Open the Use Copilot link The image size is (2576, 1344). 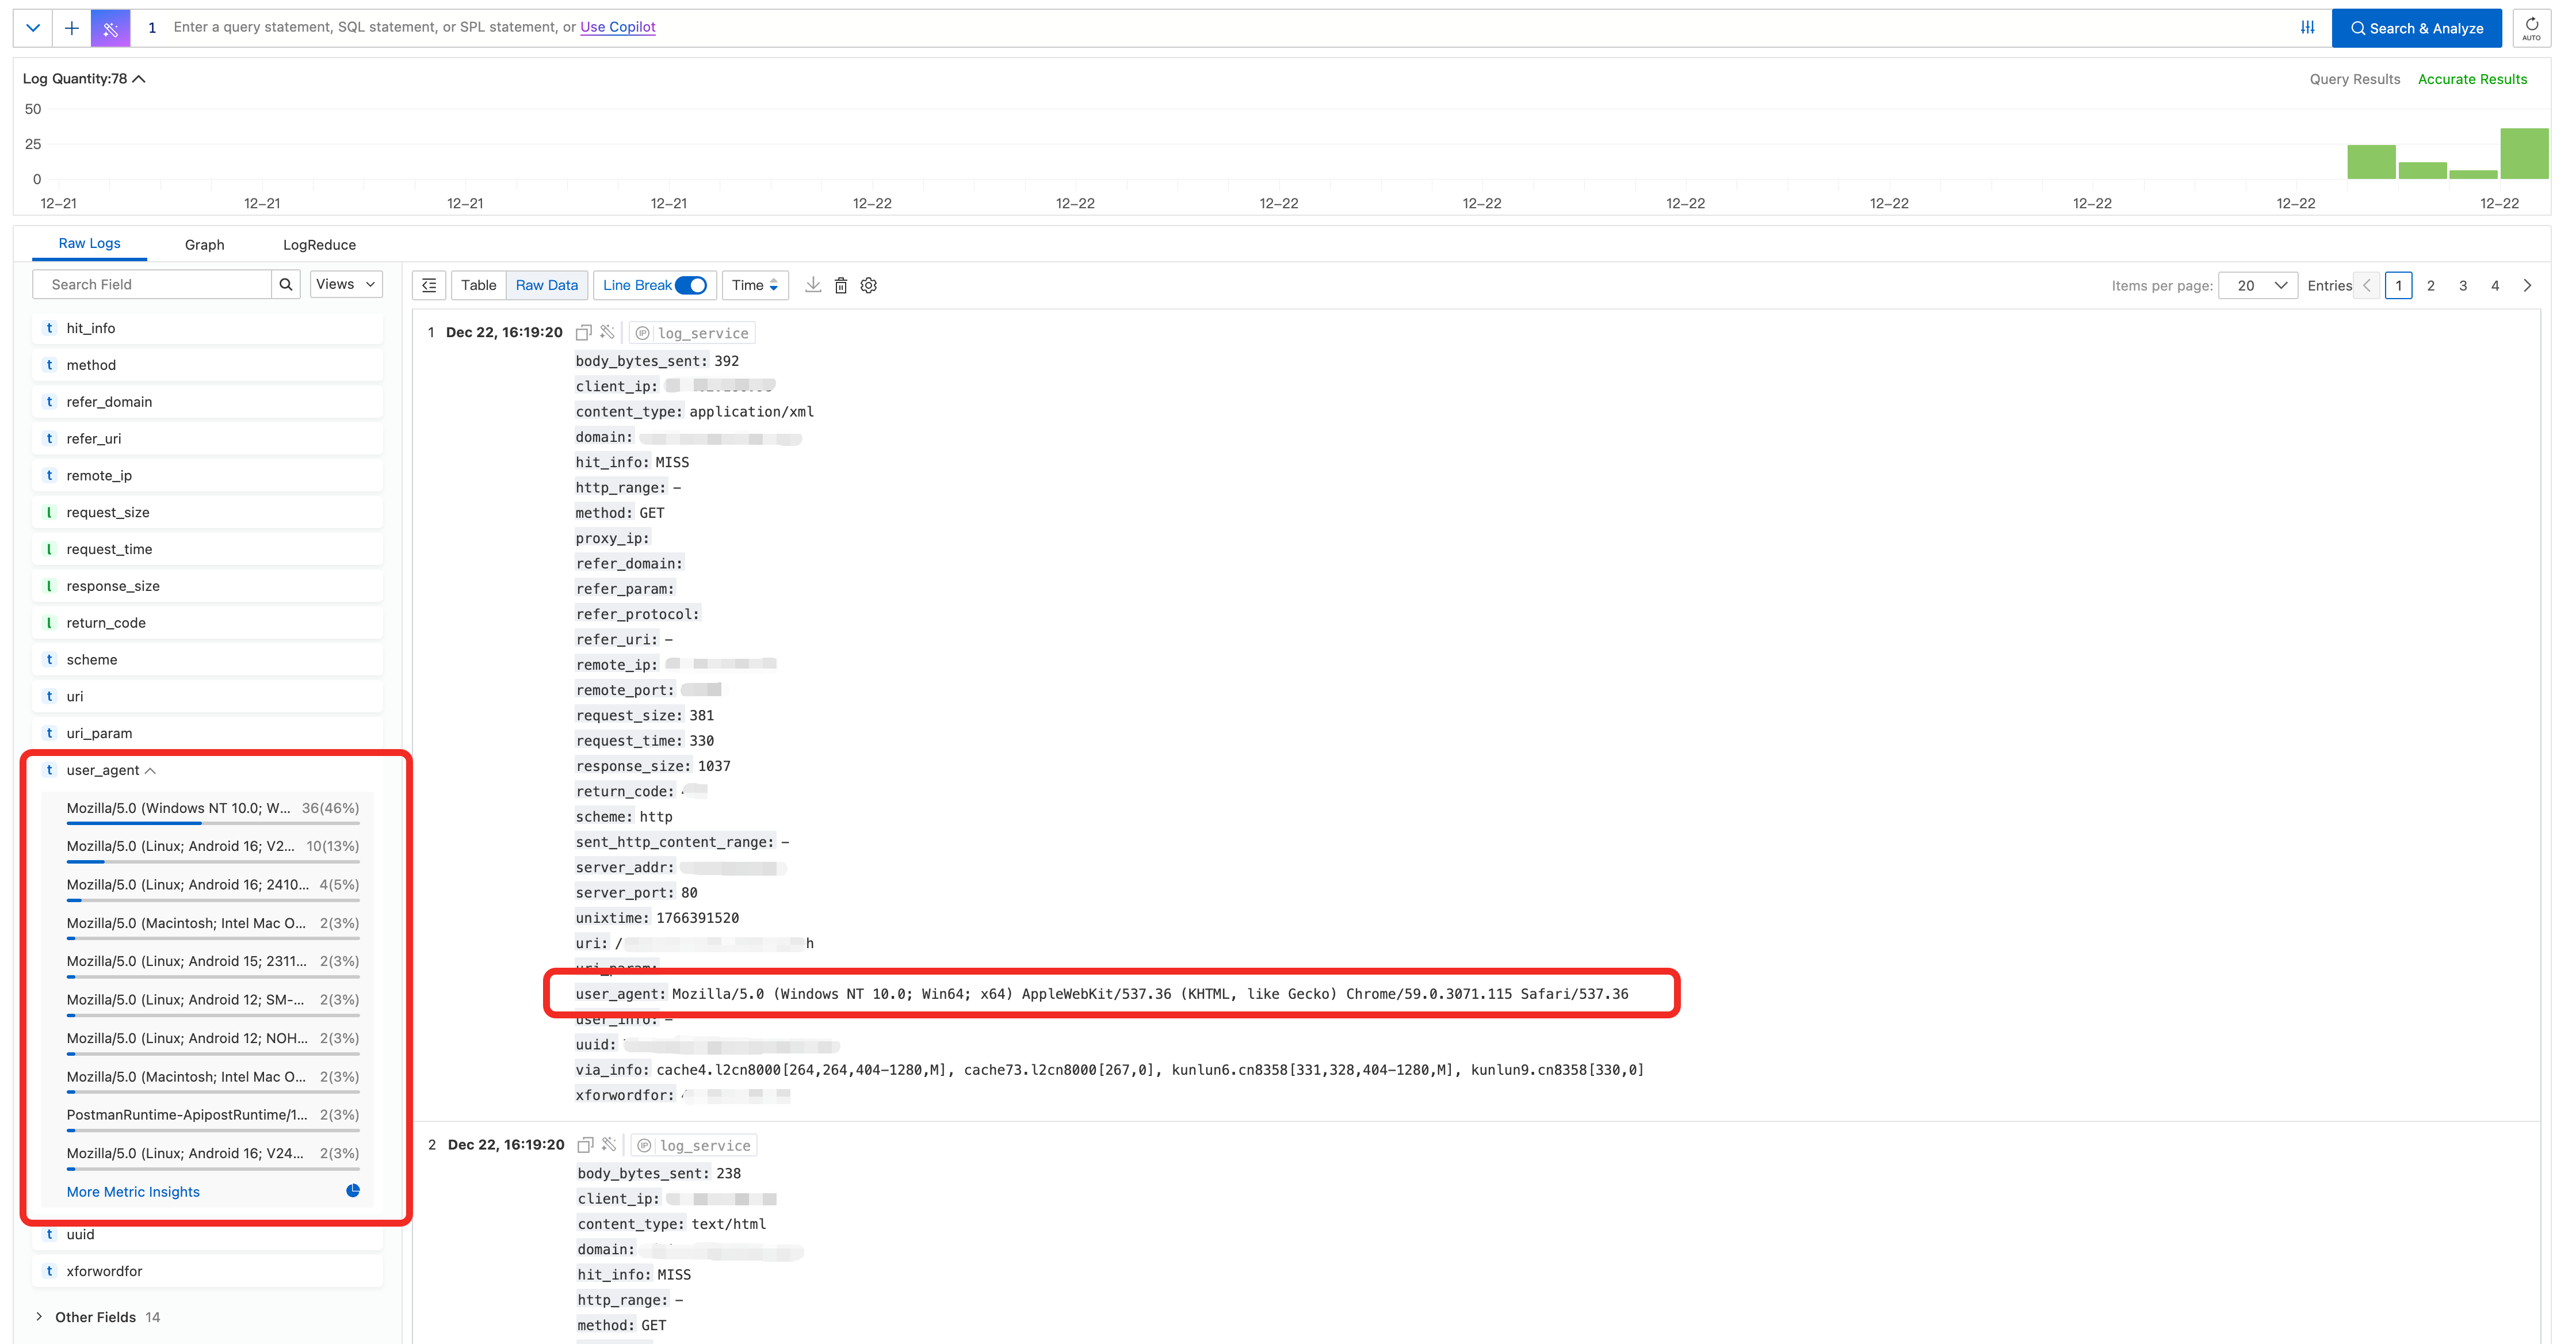(617, 27)
